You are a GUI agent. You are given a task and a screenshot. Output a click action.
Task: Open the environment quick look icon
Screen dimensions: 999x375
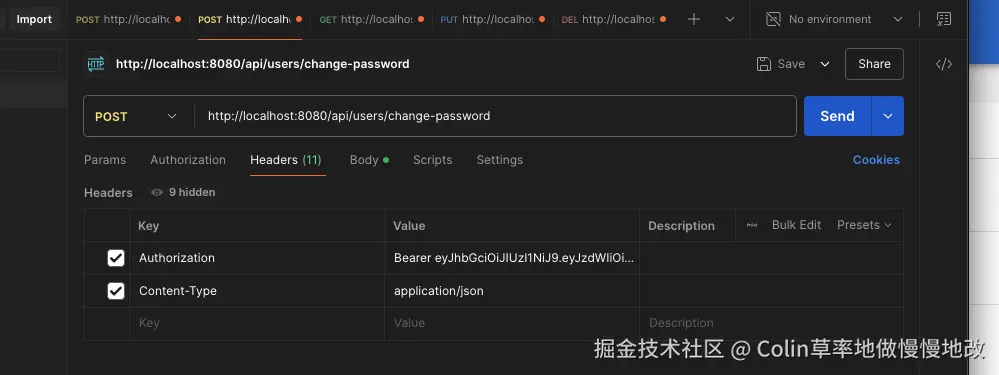pyautogui.click(x=944, y=19)
